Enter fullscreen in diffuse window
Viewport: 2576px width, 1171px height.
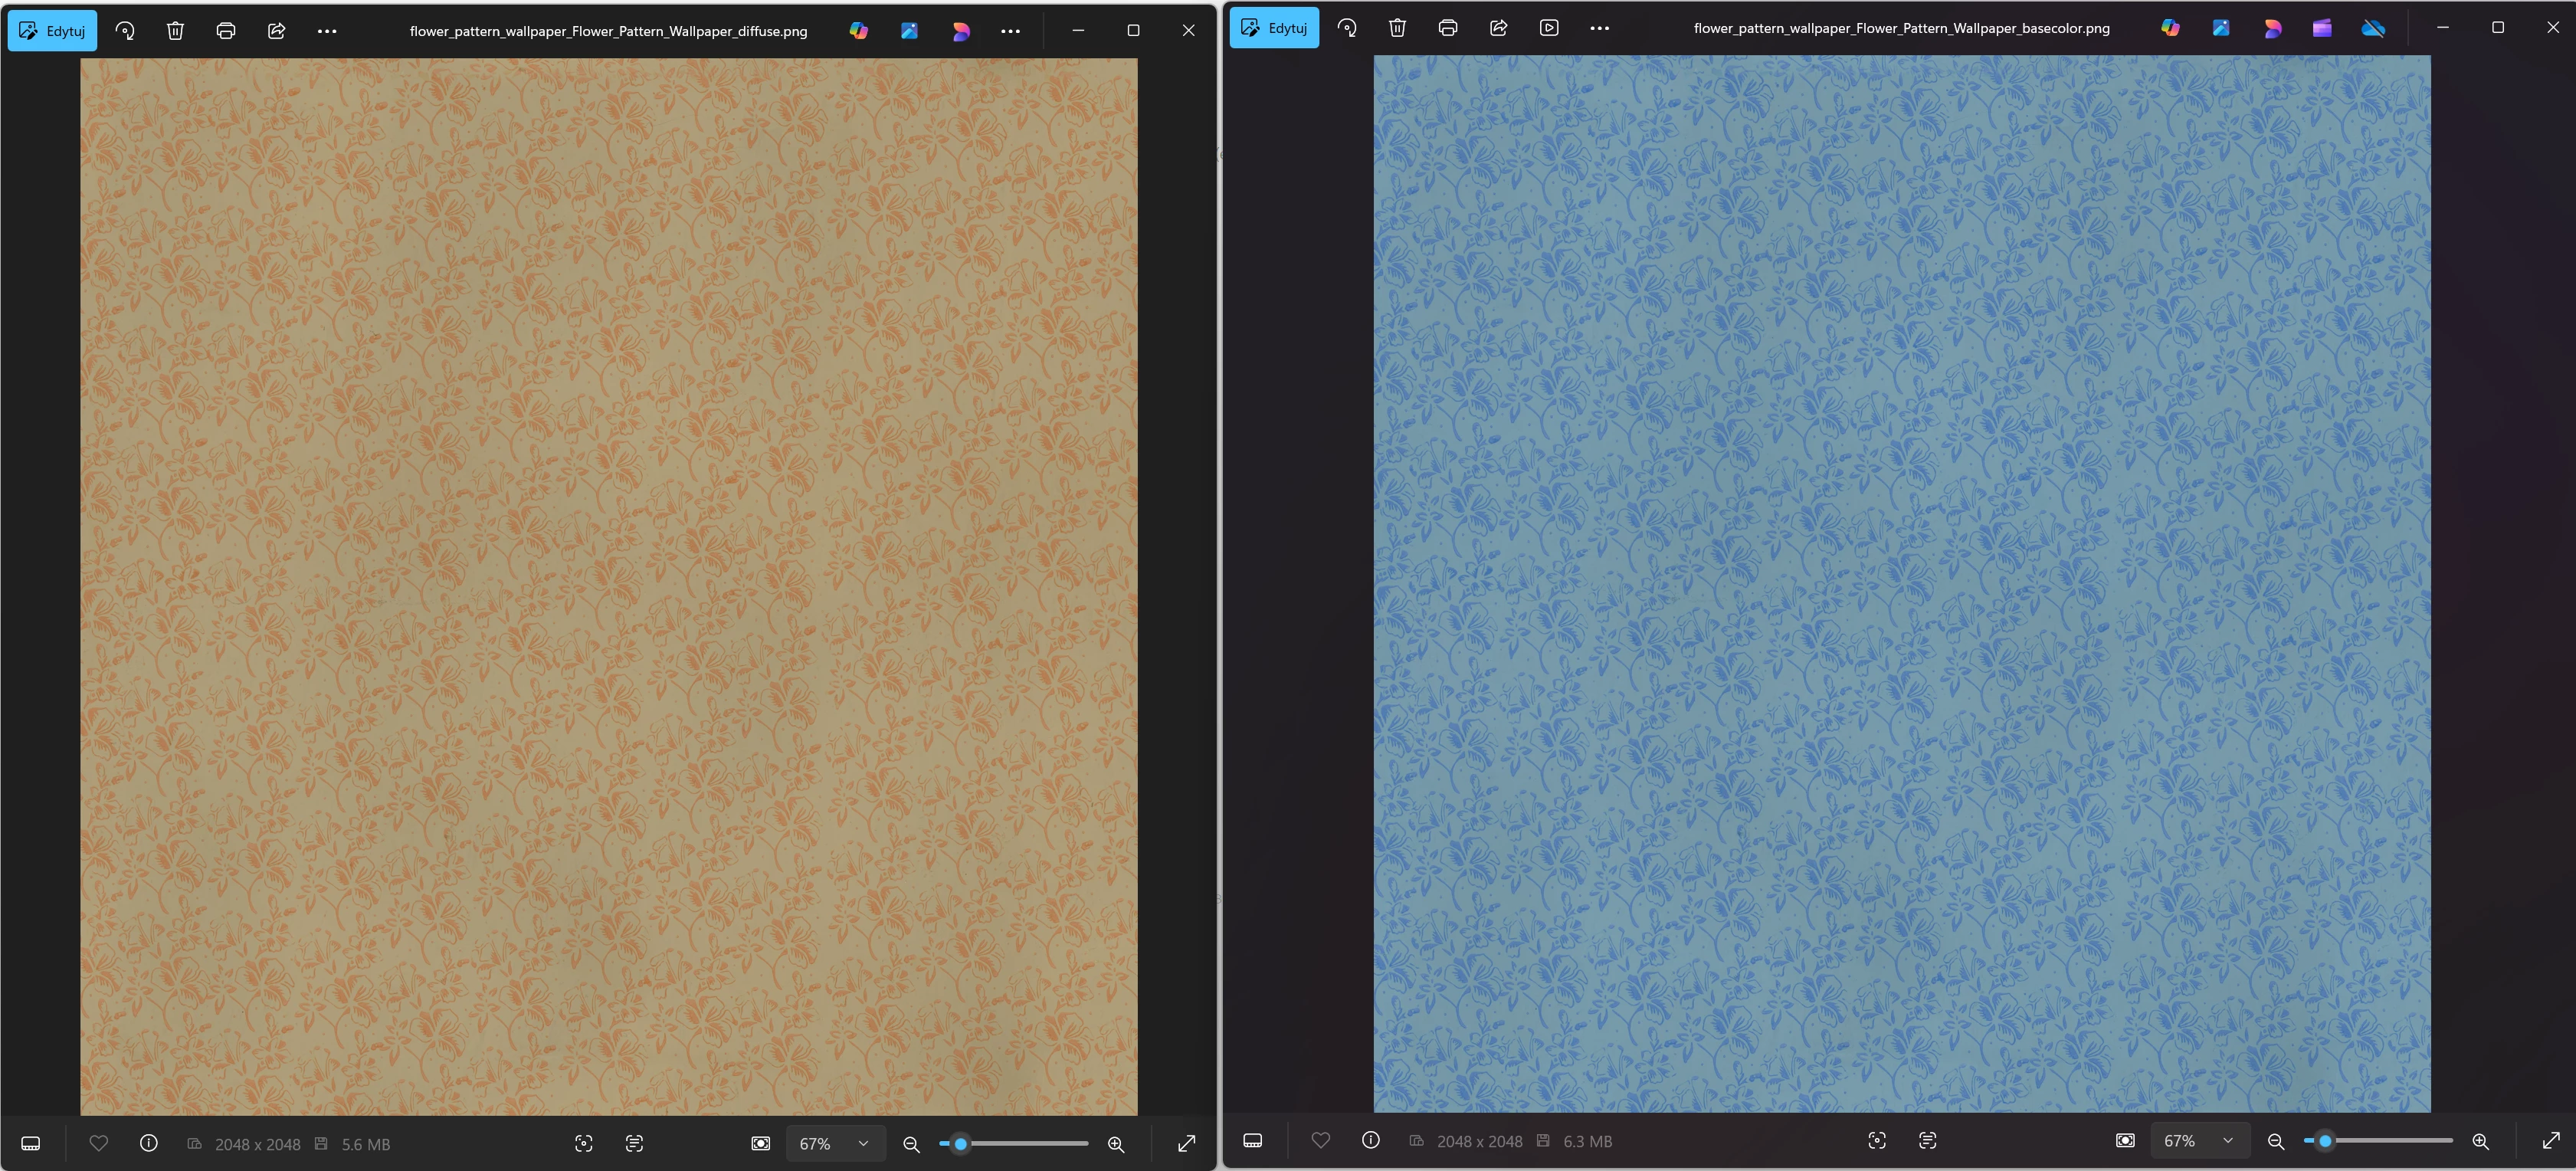[x=1186, y=1143]
